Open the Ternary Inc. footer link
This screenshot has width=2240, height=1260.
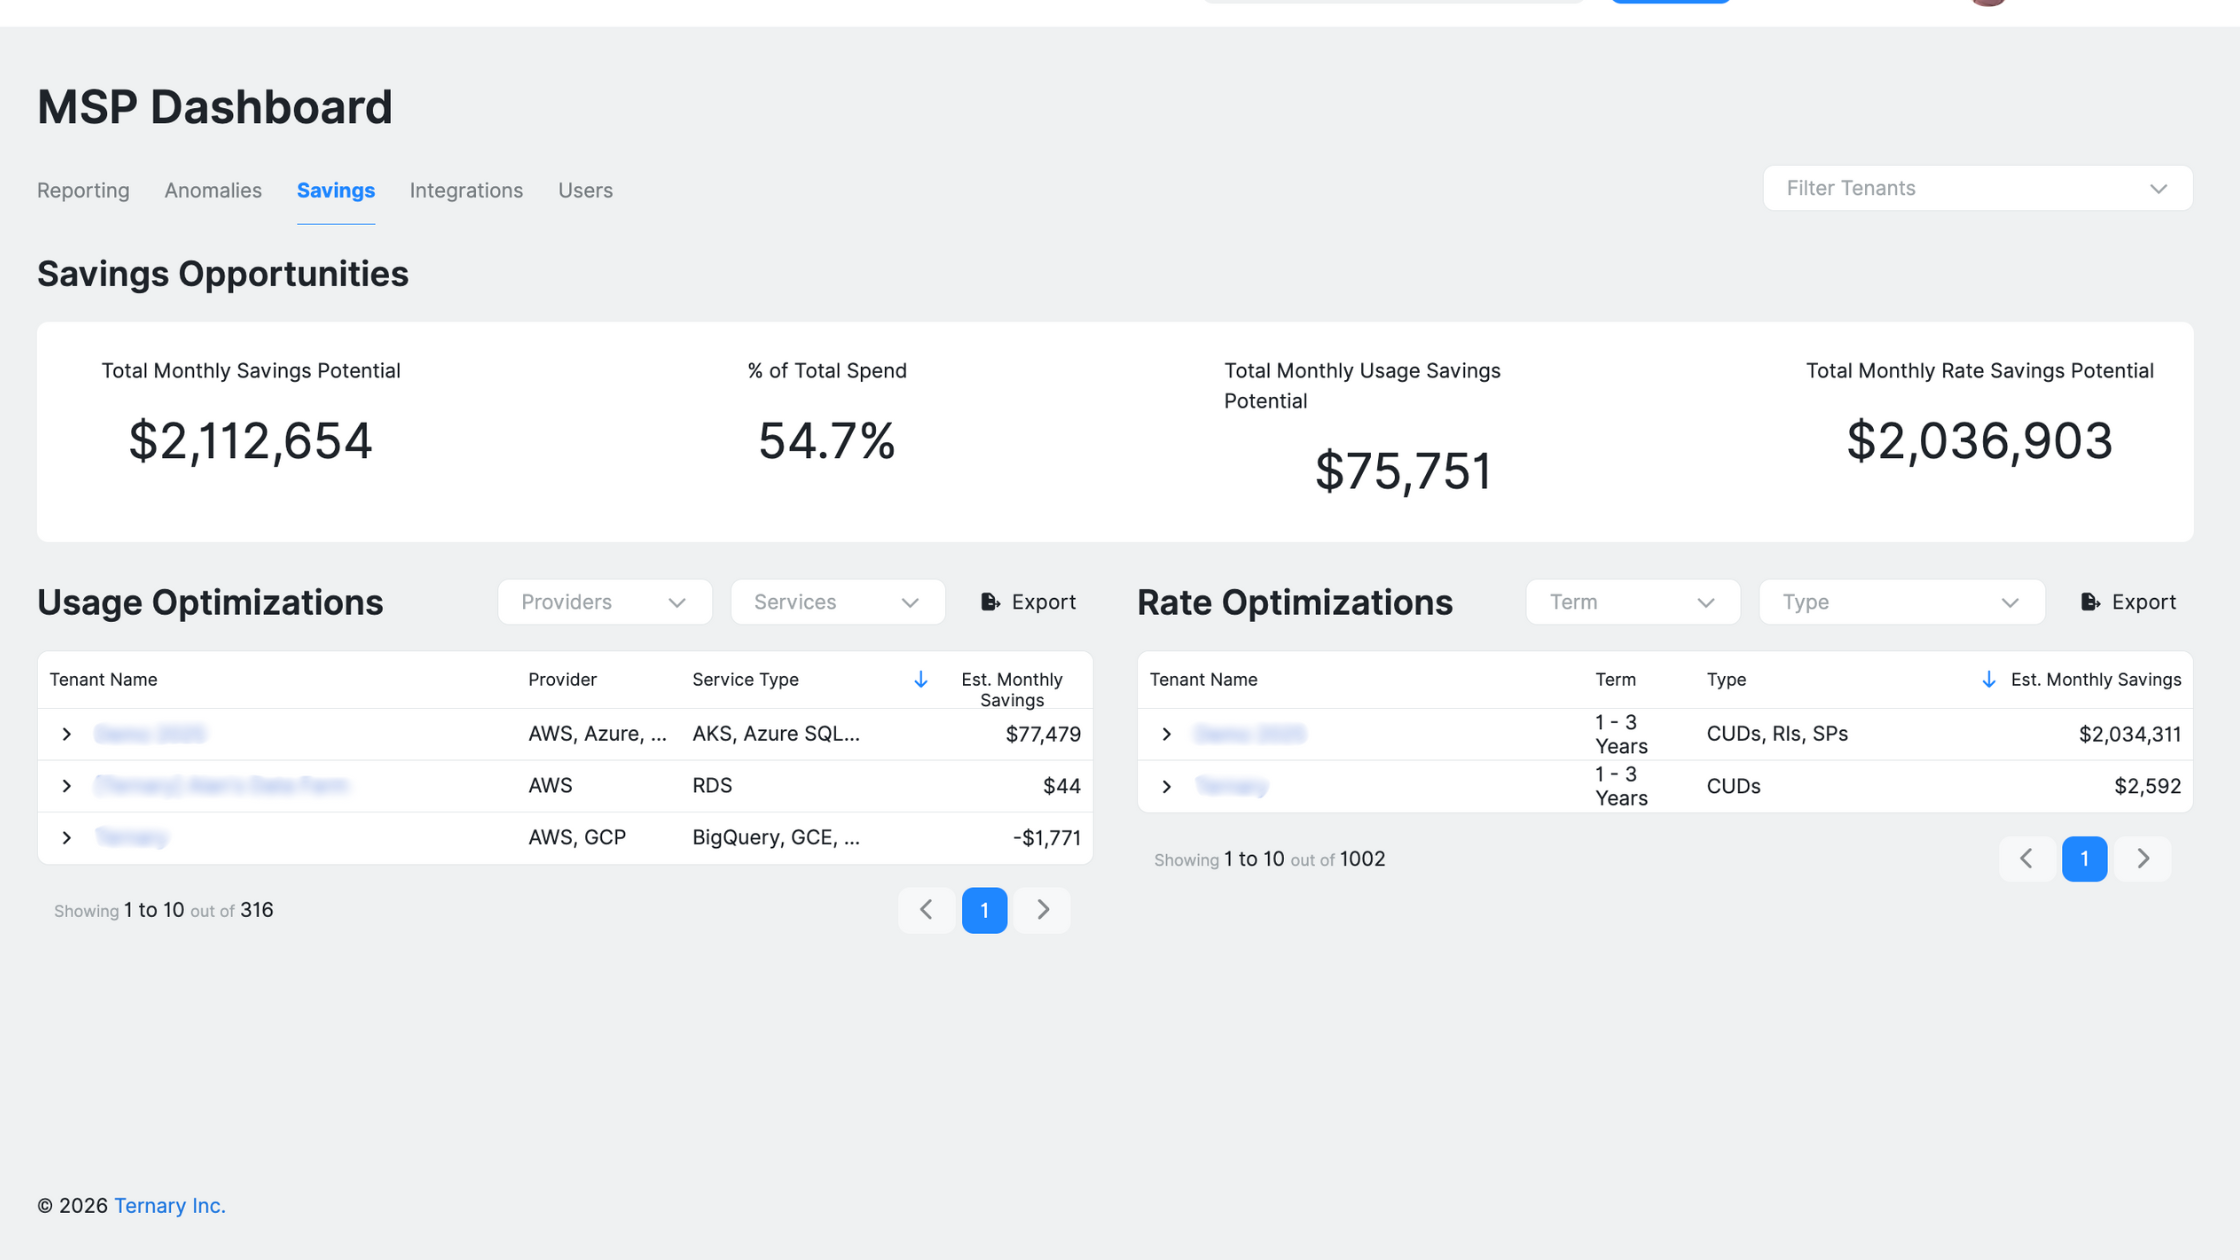[x=170, y=1206]
